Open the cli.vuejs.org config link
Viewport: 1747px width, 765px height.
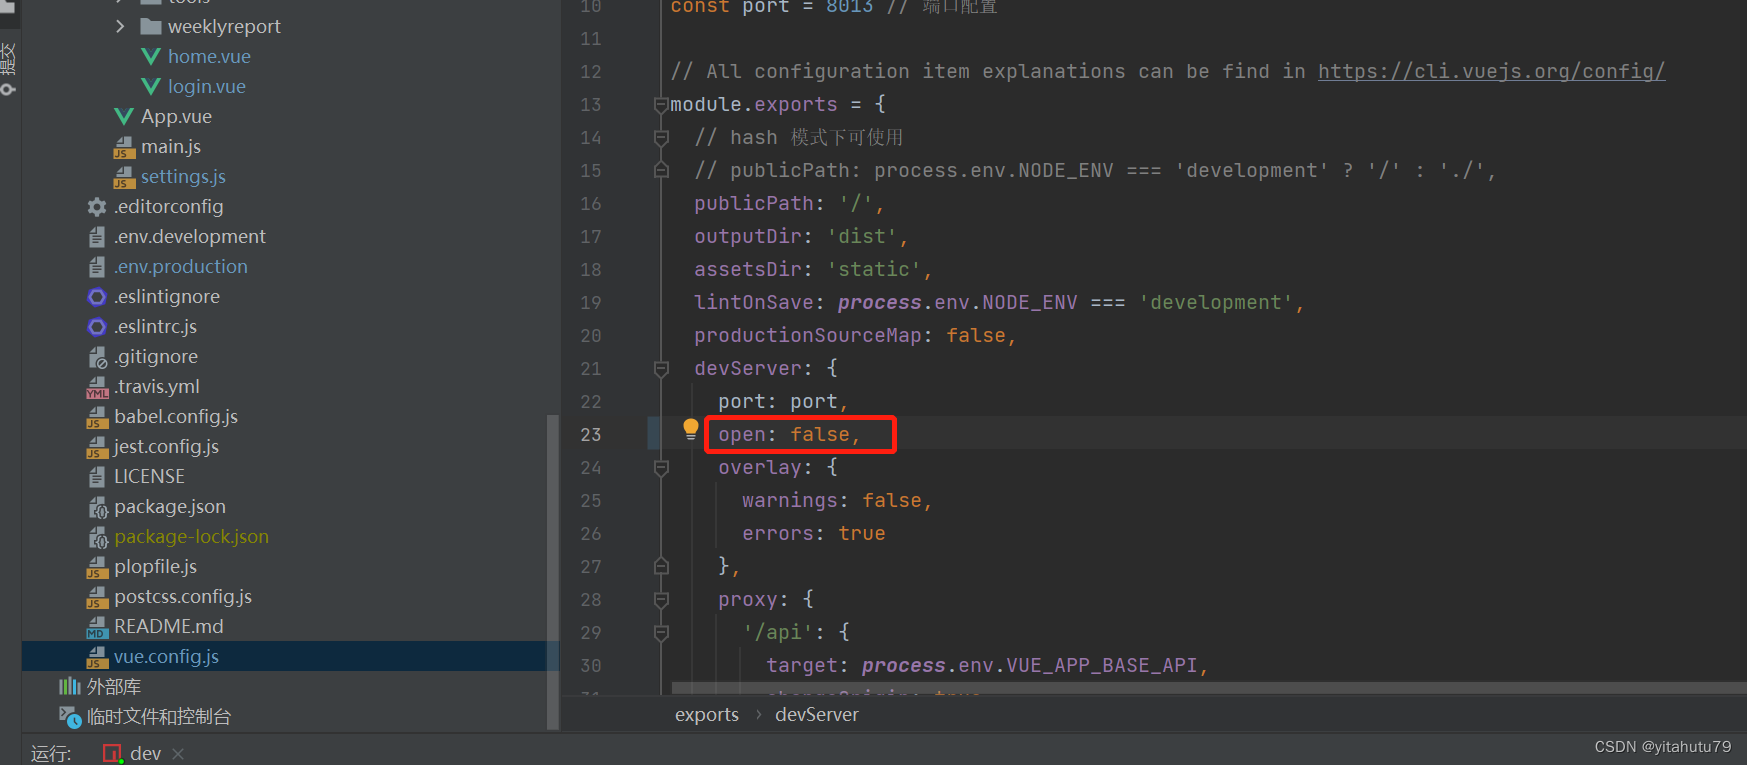click(1491, 71)
